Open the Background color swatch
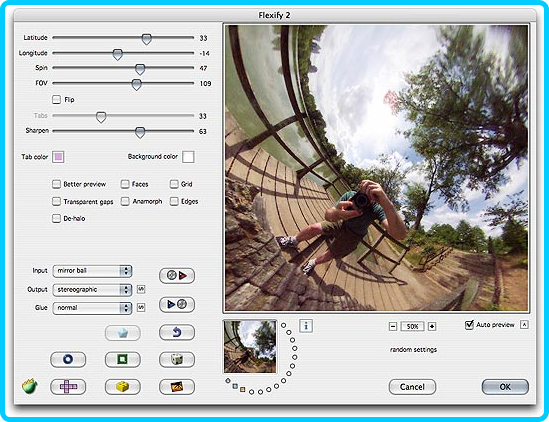The height and width of the screenshot is (422, 549). coord(188,157)
